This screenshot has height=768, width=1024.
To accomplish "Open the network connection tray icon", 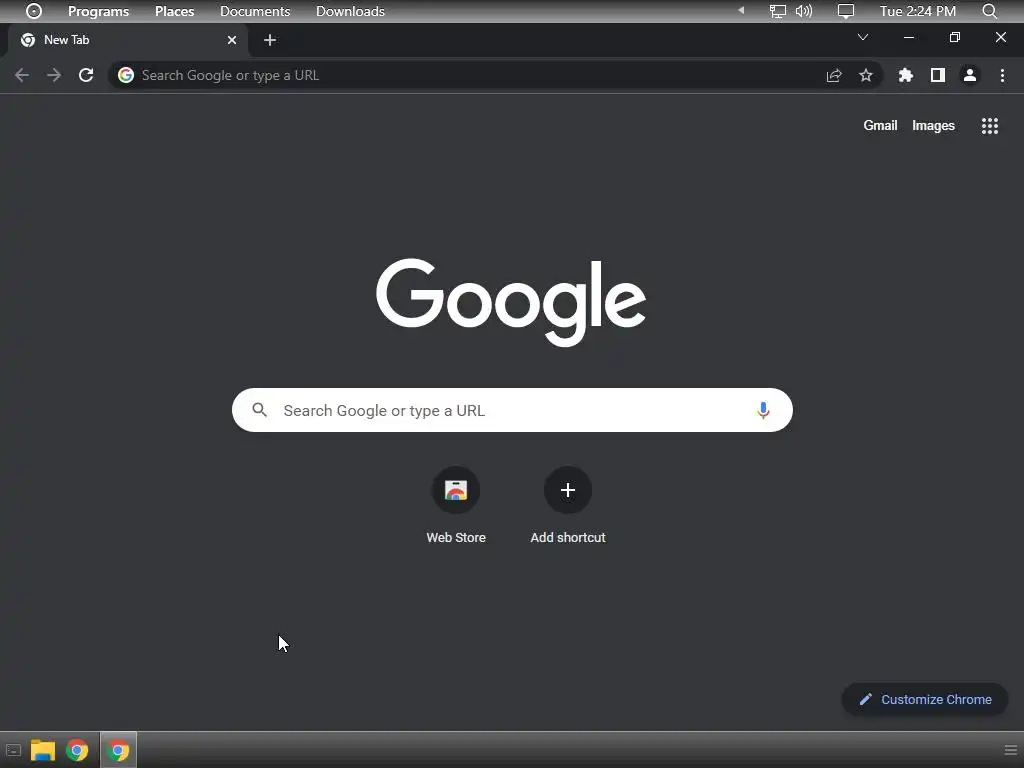I will pos(777,11).
